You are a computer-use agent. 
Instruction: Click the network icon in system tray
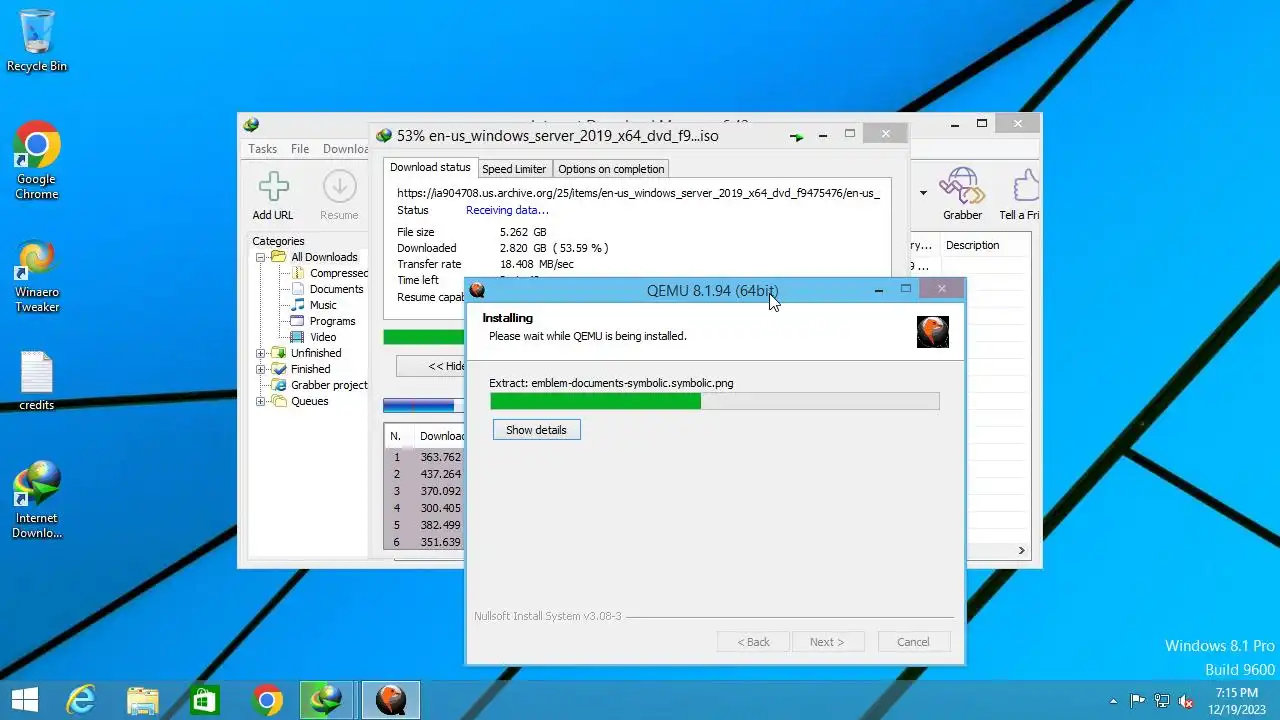coord(1162,701)
